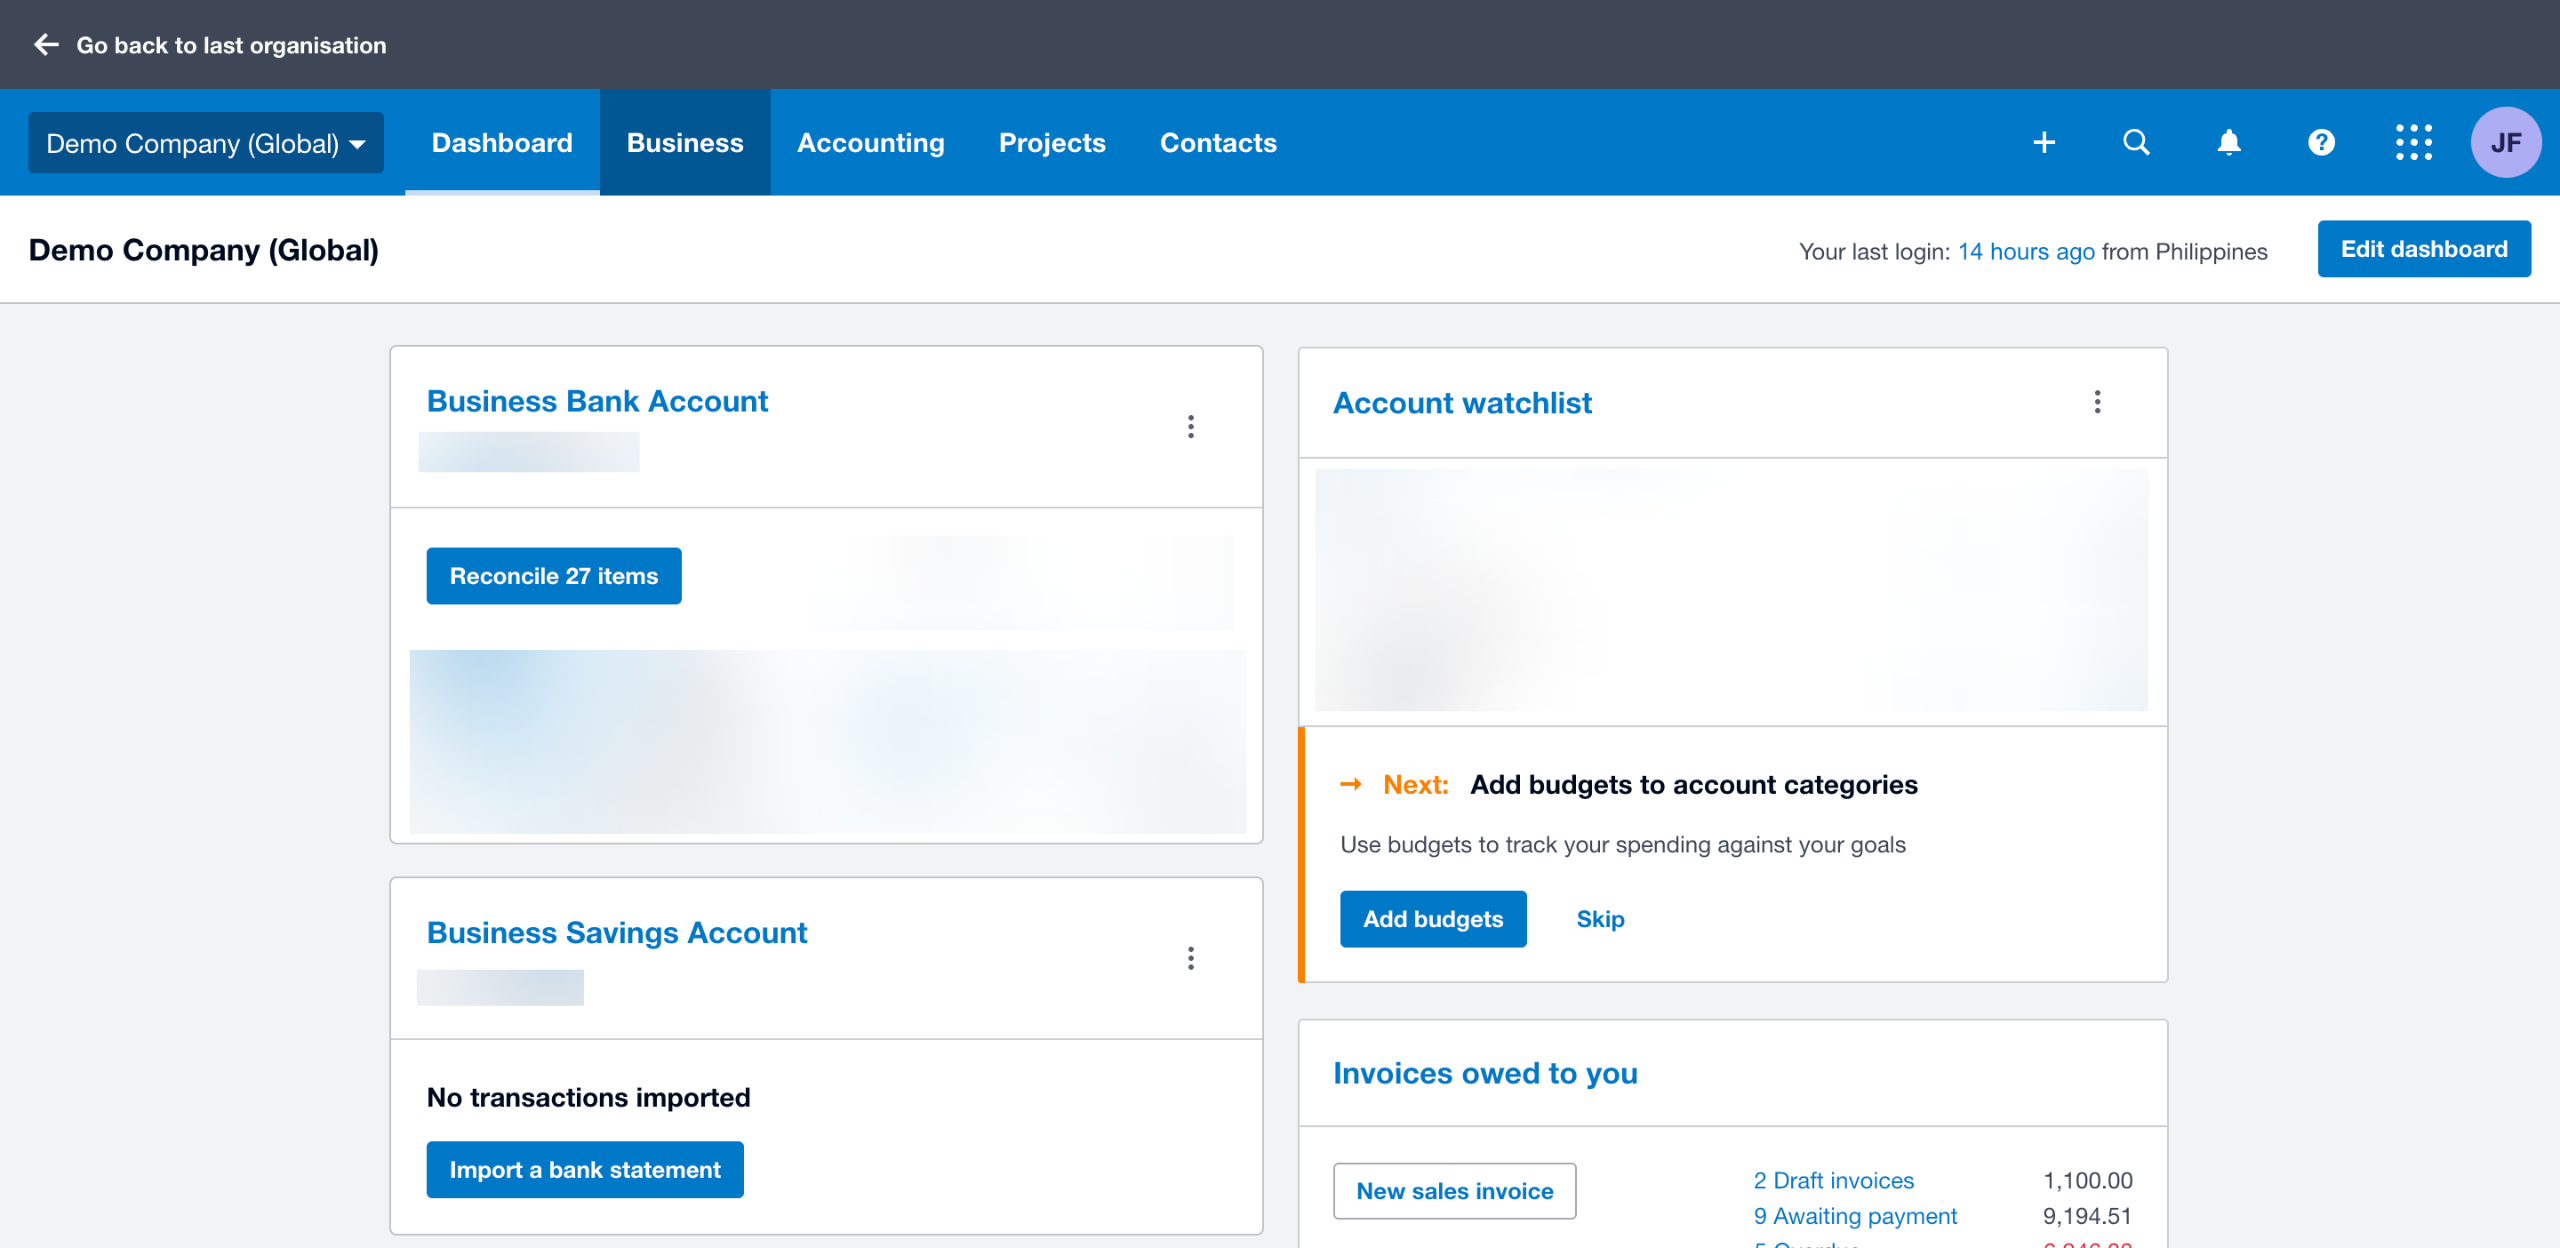Open Business Savings Account options menu

(1190, 958)
